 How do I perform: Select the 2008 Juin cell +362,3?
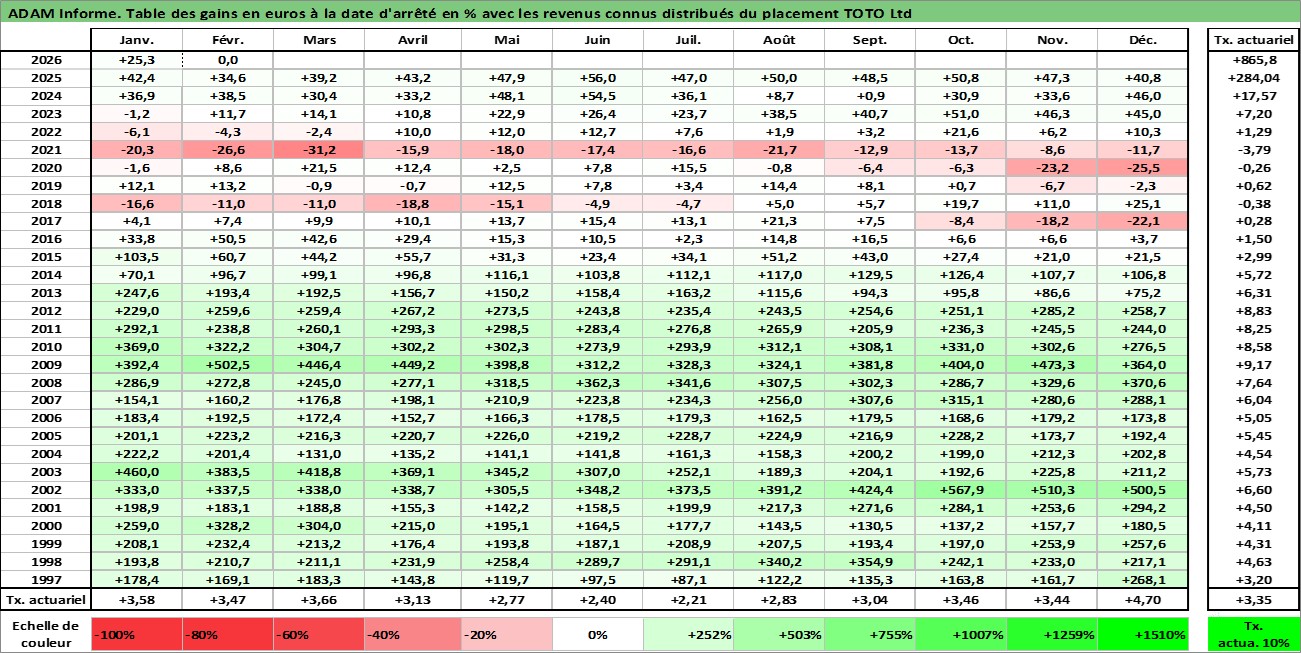click(598, 382)
